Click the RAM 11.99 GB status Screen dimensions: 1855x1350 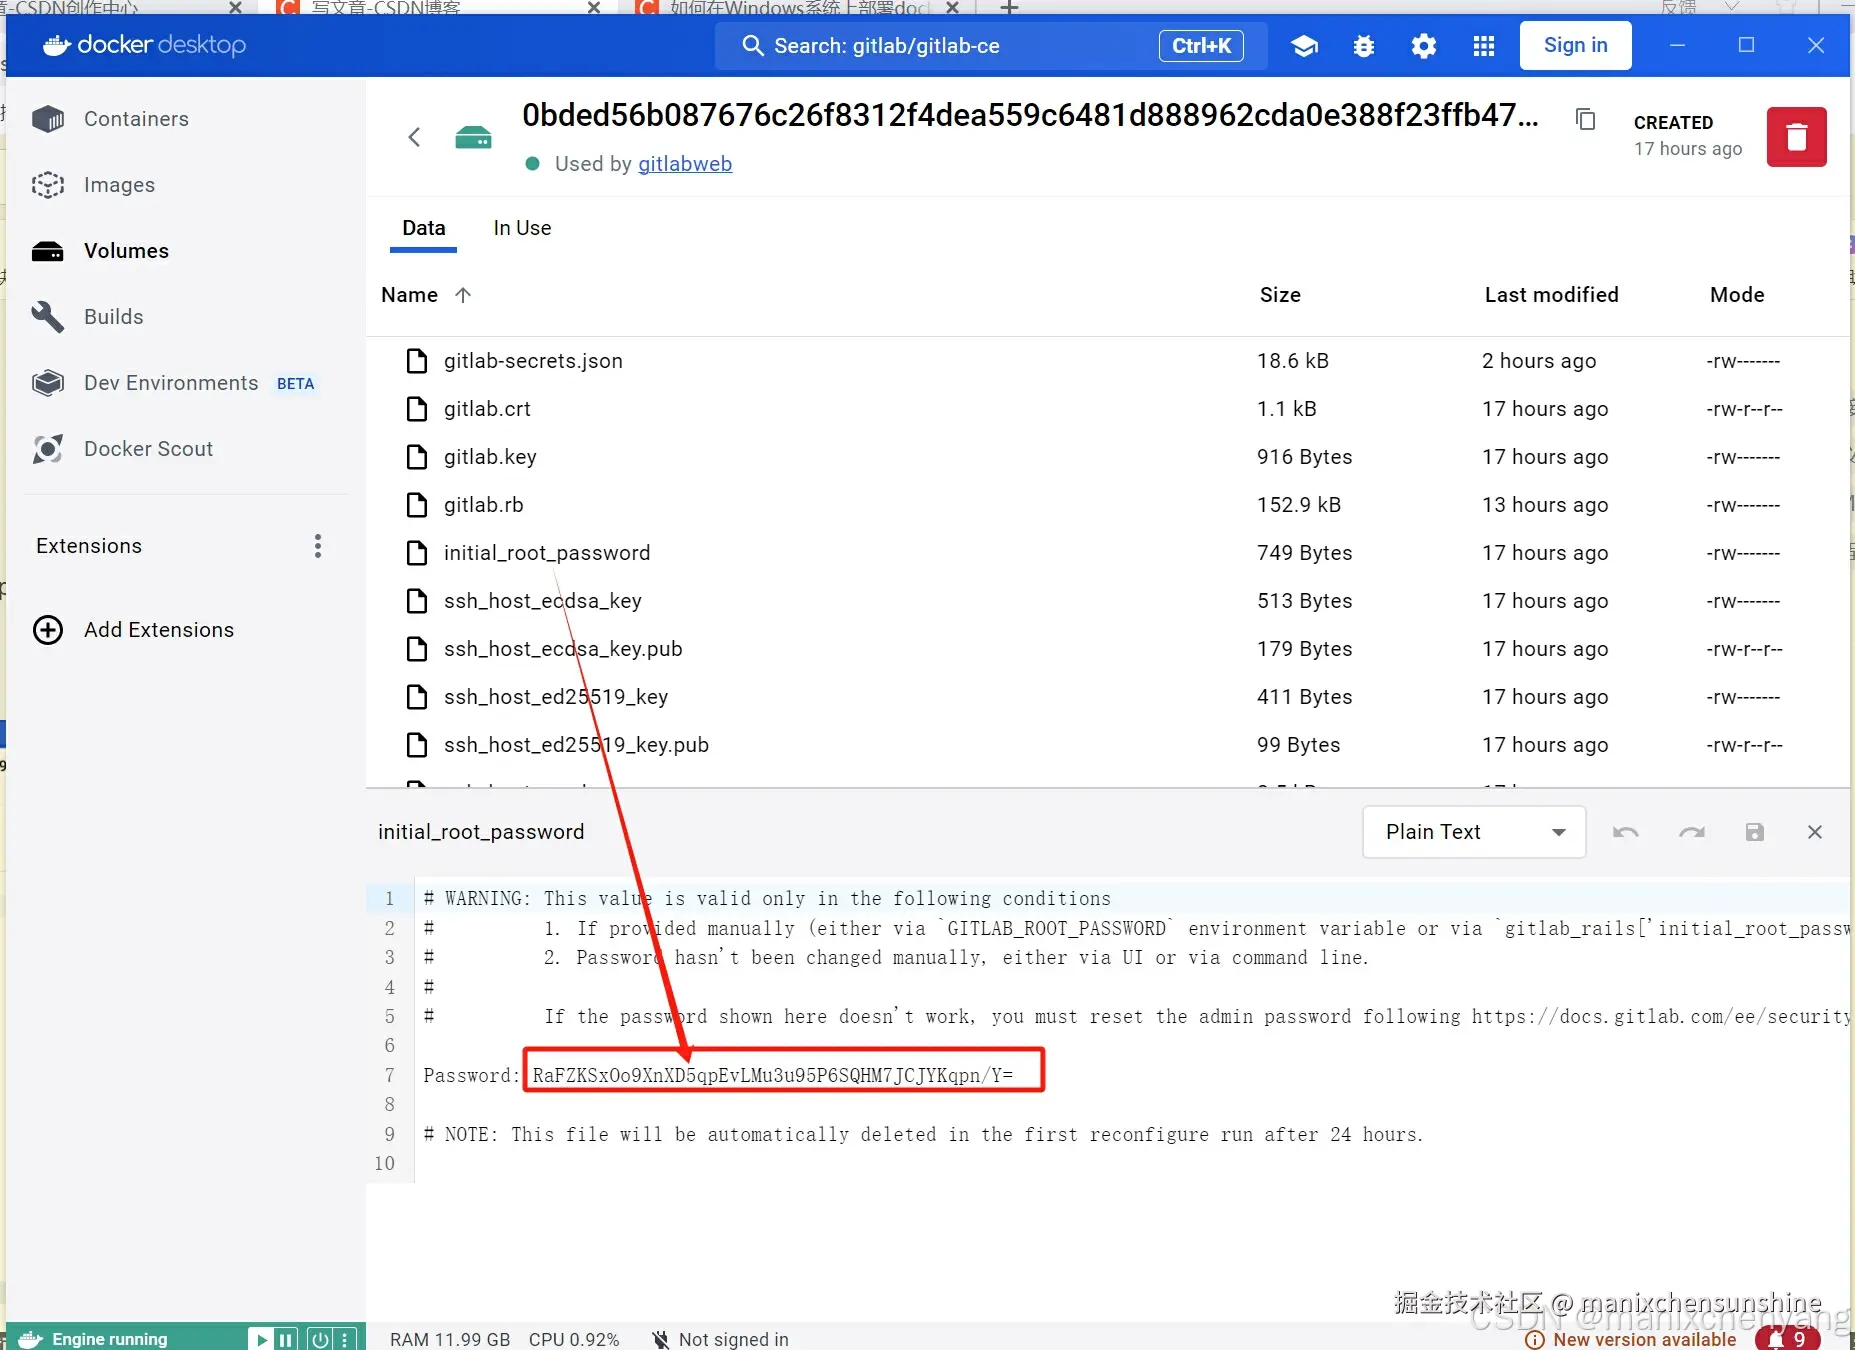pyautogui.click(x=450, y=1340)
